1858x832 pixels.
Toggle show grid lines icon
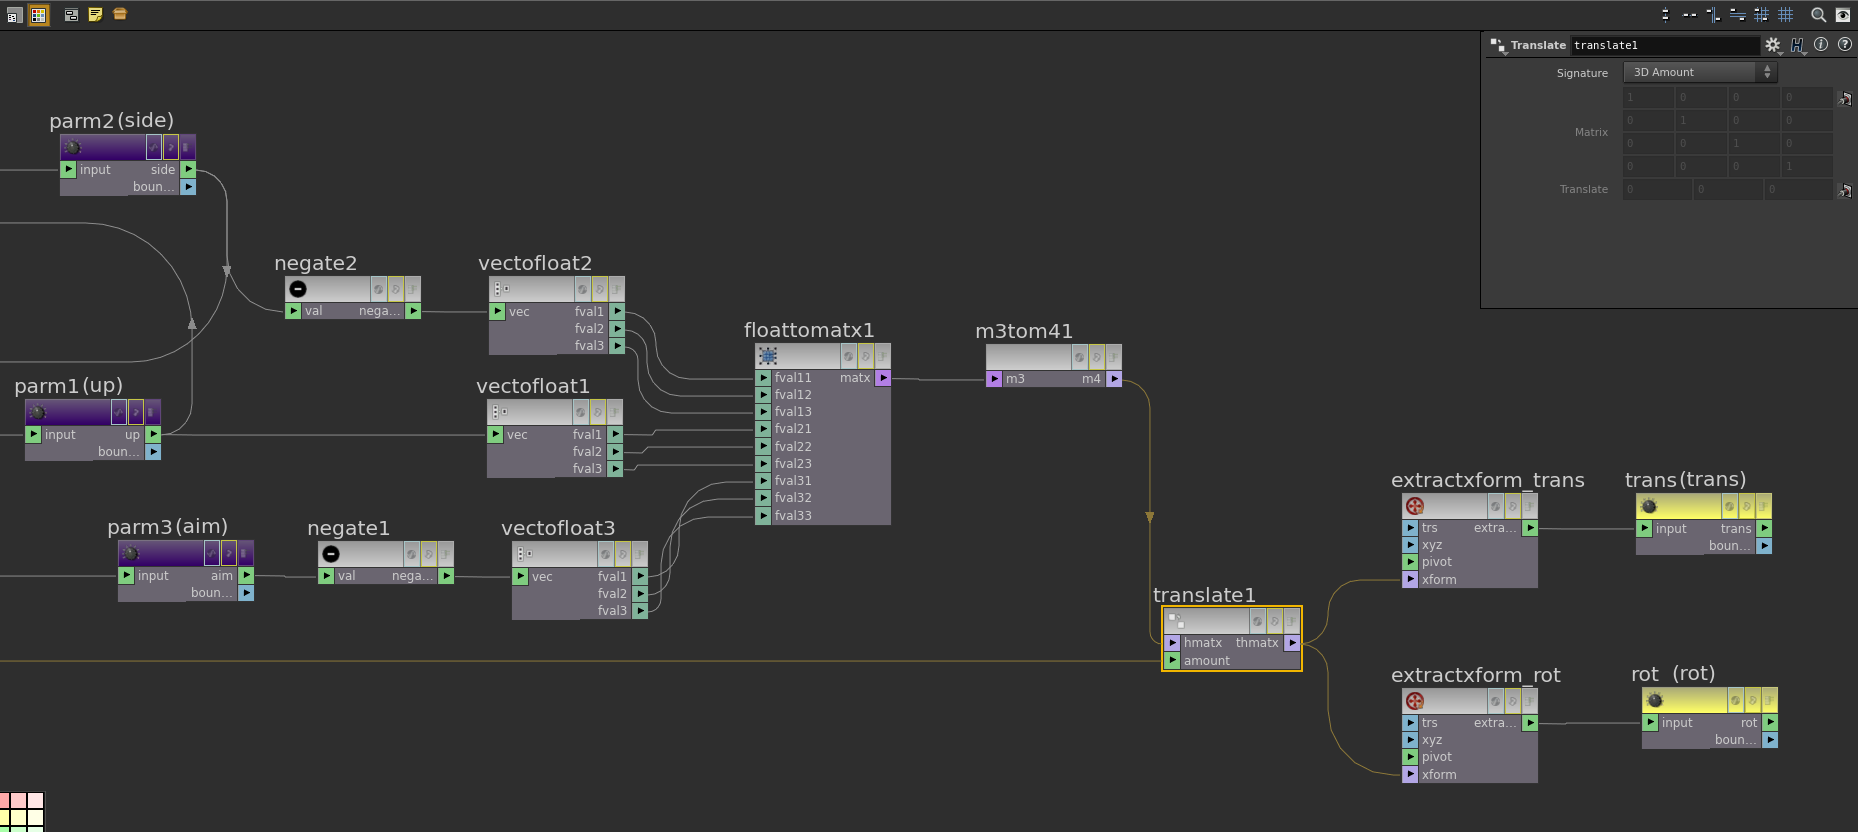click(1785, 15)
